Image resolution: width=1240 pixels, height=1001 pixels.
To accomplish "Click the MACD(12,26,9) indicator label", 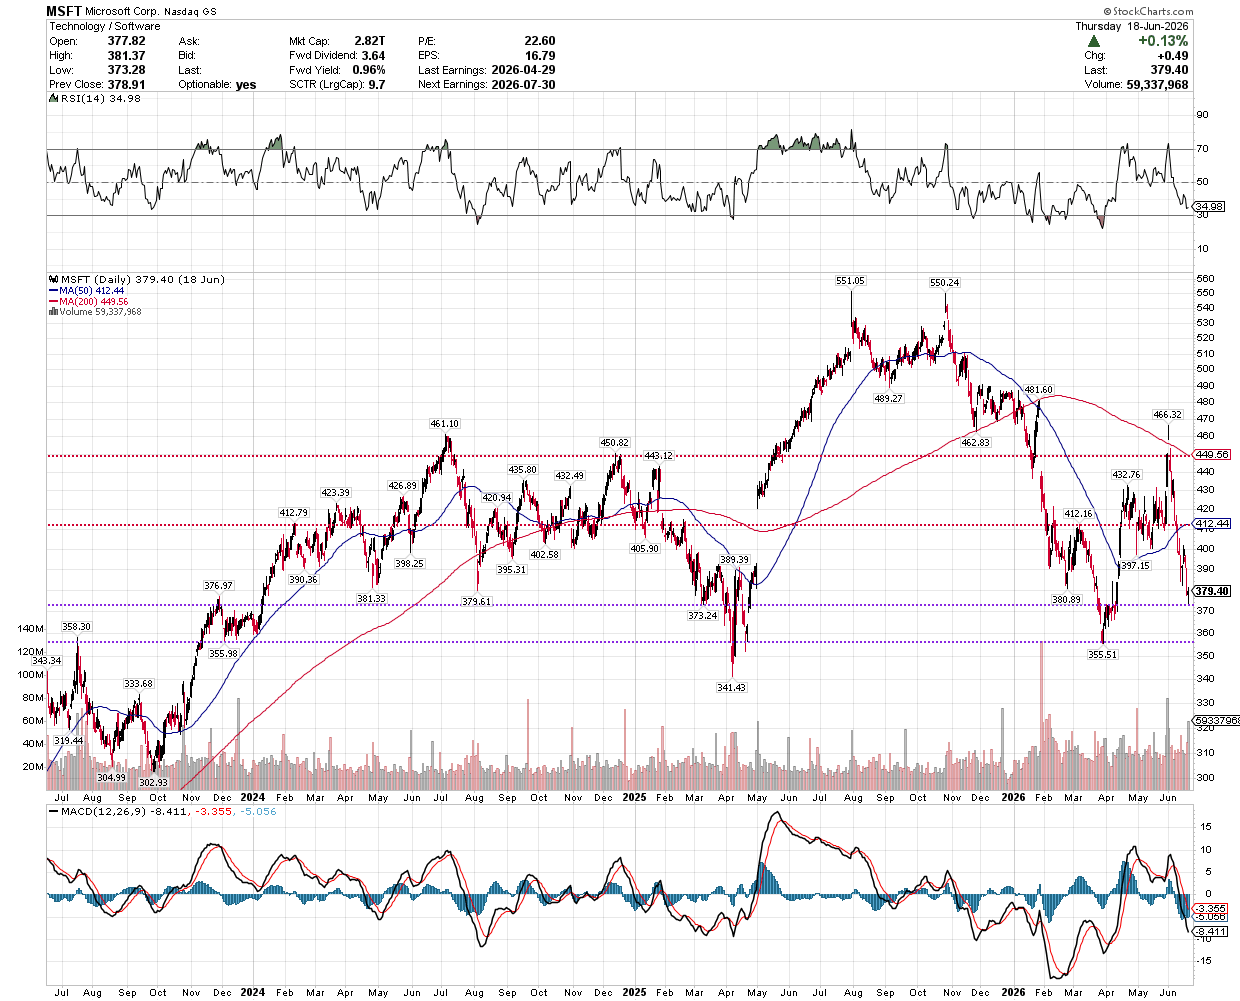I will tap(162, 811).
